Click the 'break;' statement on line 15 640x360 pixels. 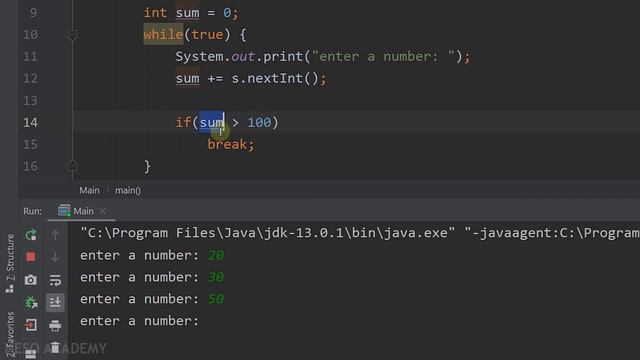click(x=231, y=144)
